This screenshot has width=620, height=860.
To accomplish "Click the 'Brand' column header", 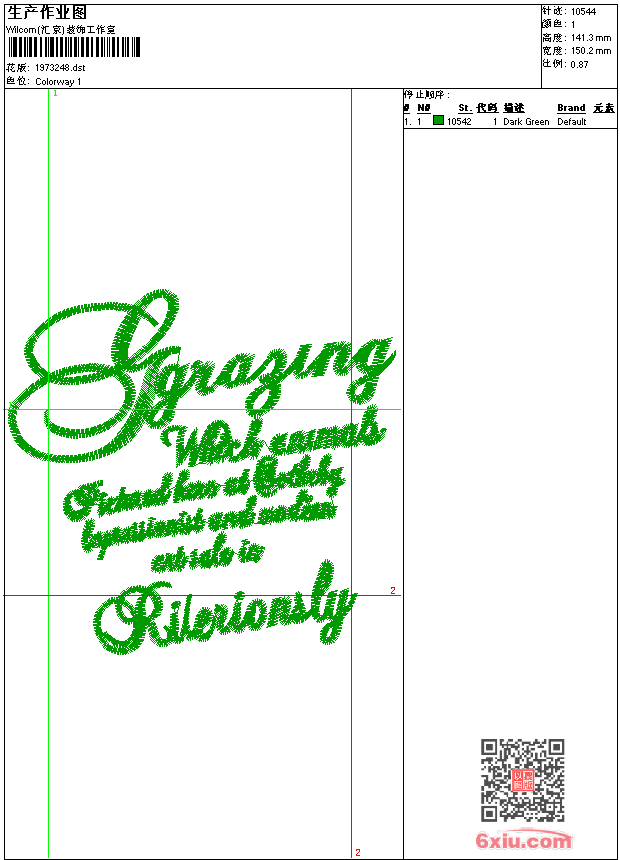I will click(571, 108).
